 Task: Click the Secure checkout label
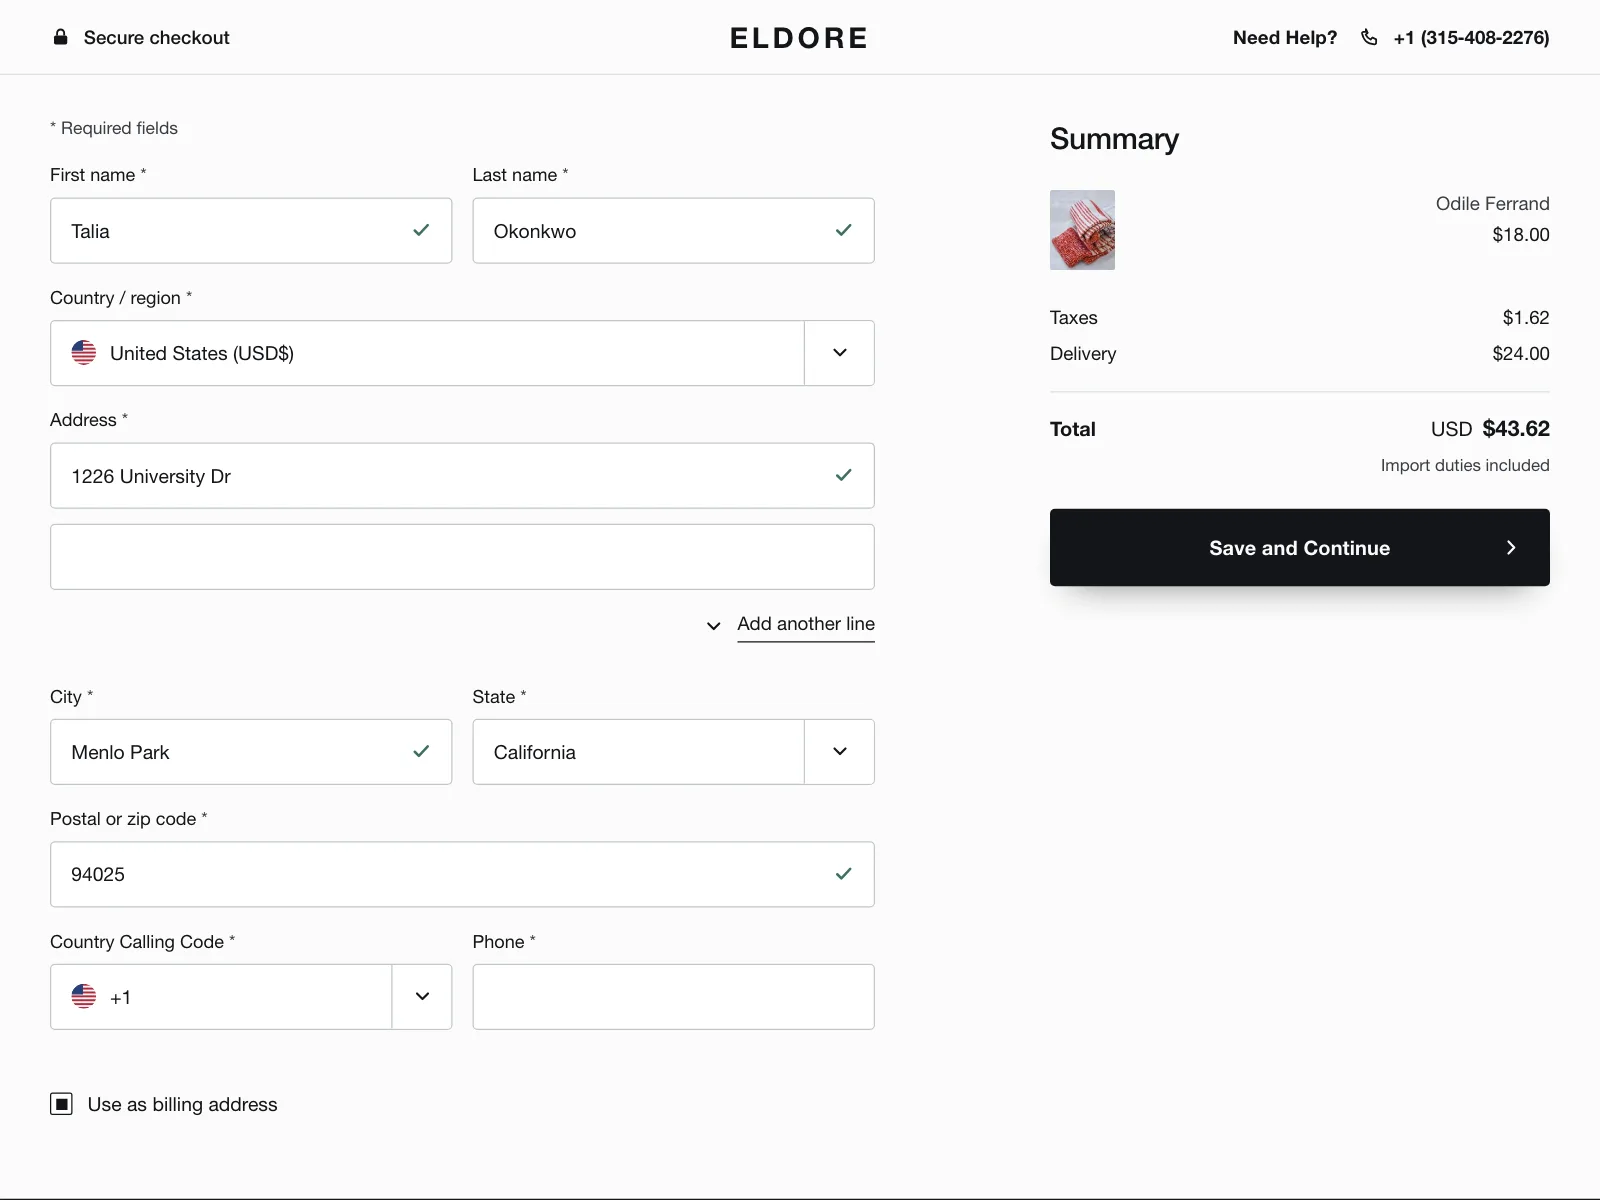click(x=157, y=37)
